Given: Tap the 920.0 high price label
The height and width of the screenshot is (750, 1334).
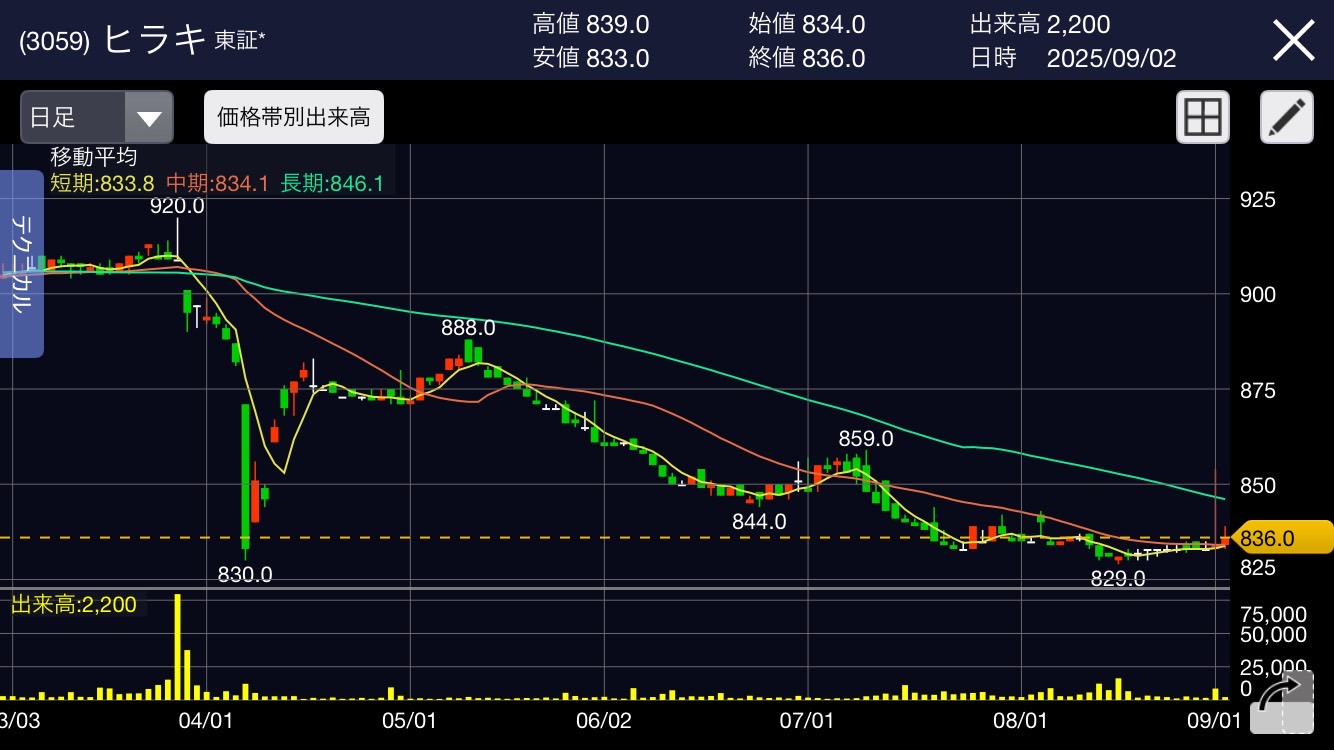Looking at the screenshot, I should pos(177,206).
